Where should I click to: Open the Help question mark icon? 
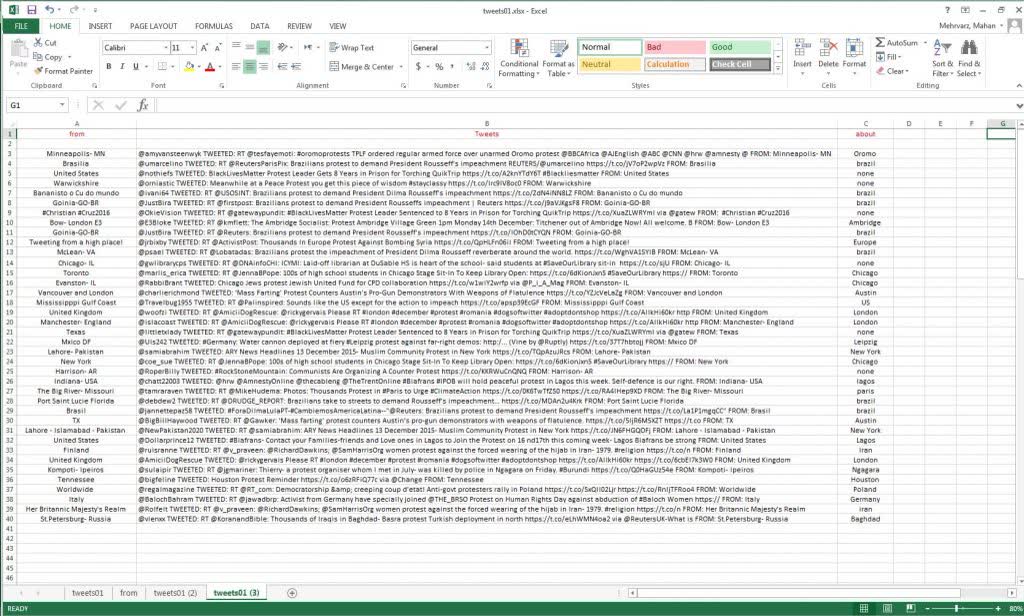(x=947, y=10)
